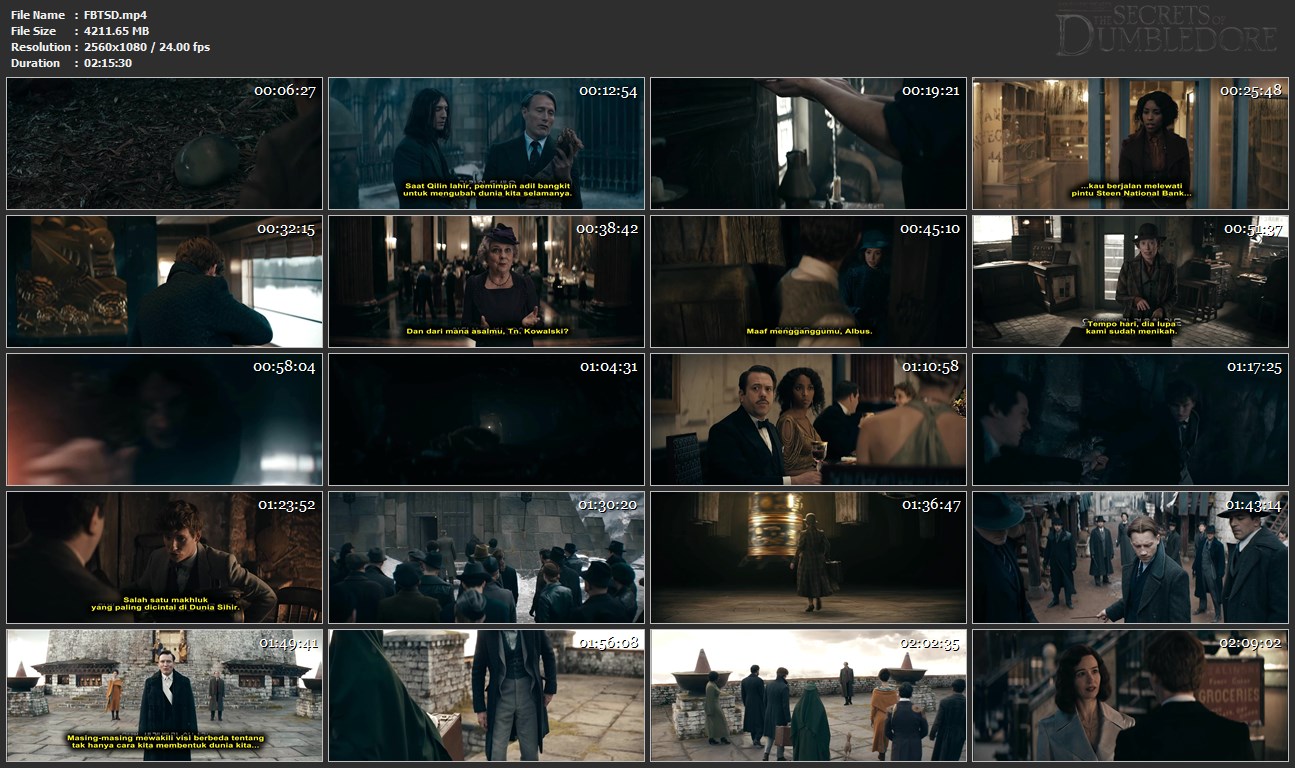Select the thumbnail at 00:12:54
Screen dimensions: 1295x768
click(x=487, y=144)
